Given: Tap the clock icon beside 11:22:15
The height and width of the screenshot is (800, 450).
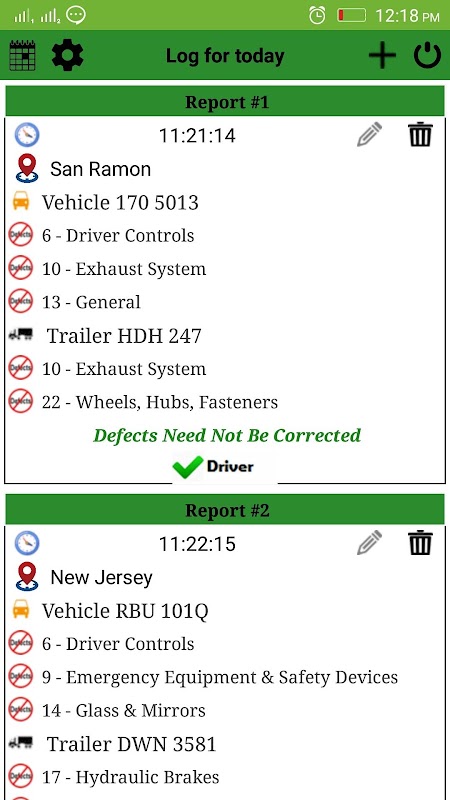Looking at the screenshot, I should [27, 543].
